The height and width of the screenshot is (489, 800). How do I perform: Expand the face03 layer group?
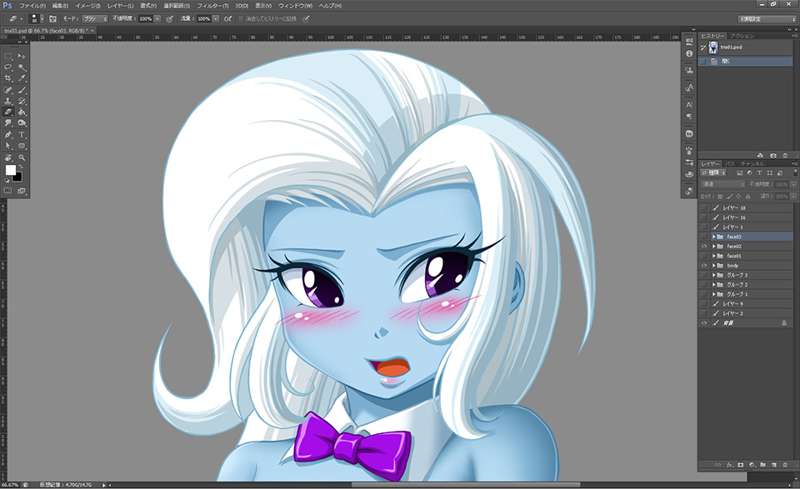pyautogui.click(x=714, y=237)
